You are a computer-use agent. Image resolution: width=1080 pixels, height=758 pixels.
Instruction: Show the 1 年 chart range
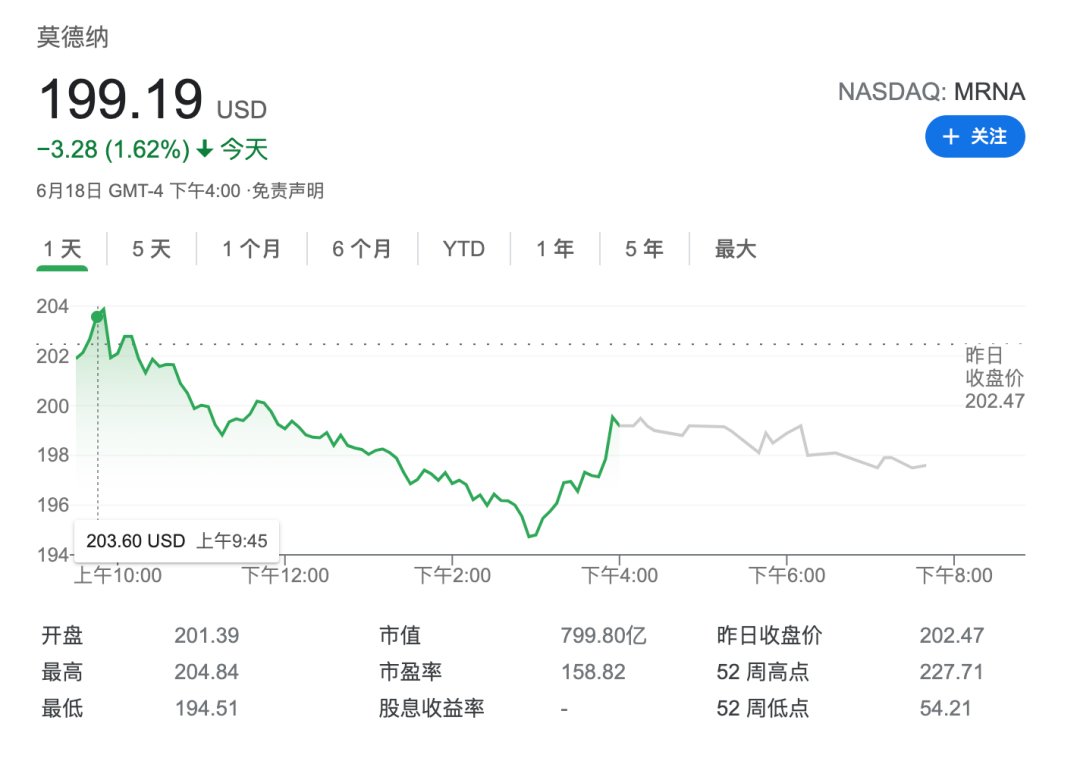pyautogui.click(x=555, y=249)
